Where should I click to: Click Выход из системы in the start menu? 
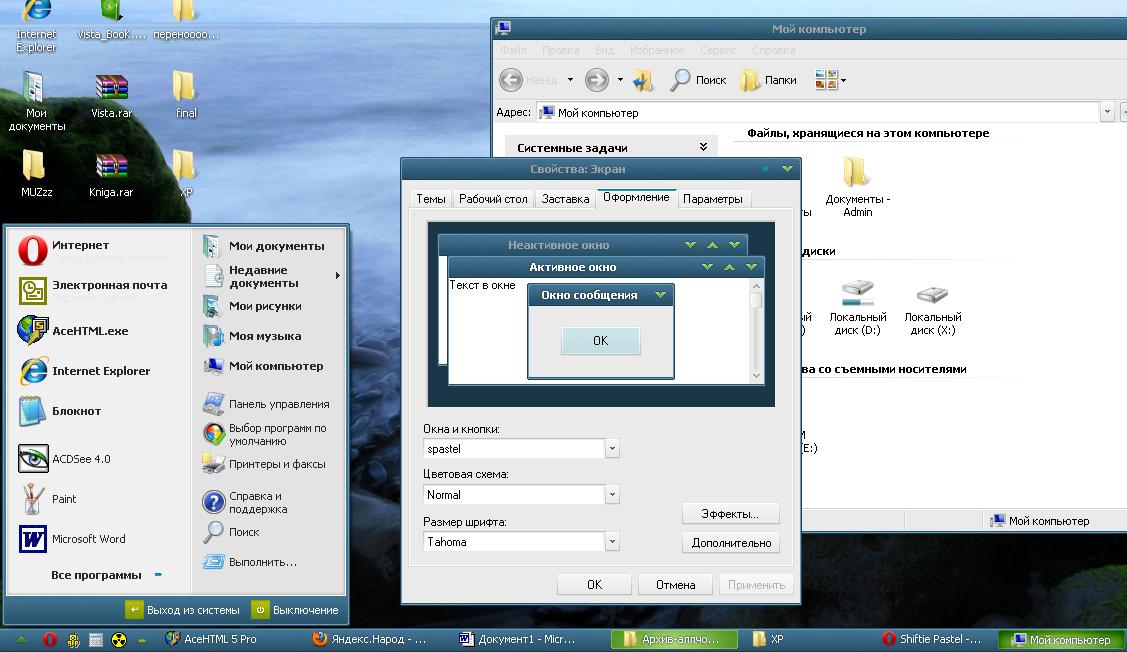click(x=183, y=610)
